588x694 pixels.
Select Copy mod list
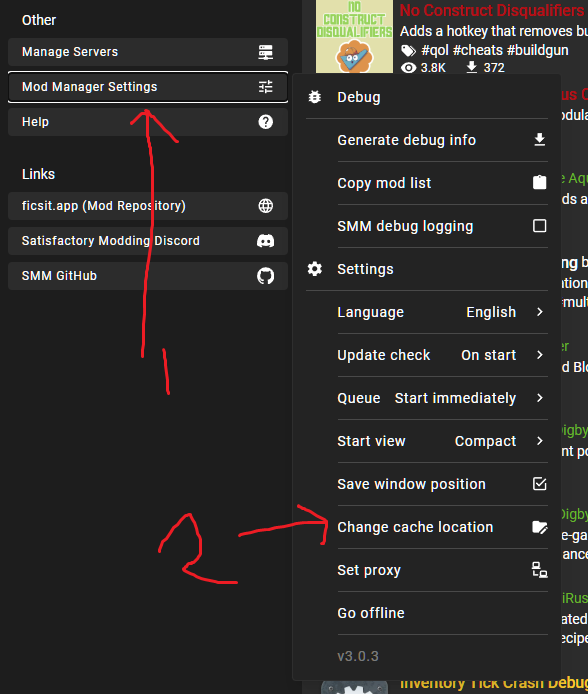[442, 183]
